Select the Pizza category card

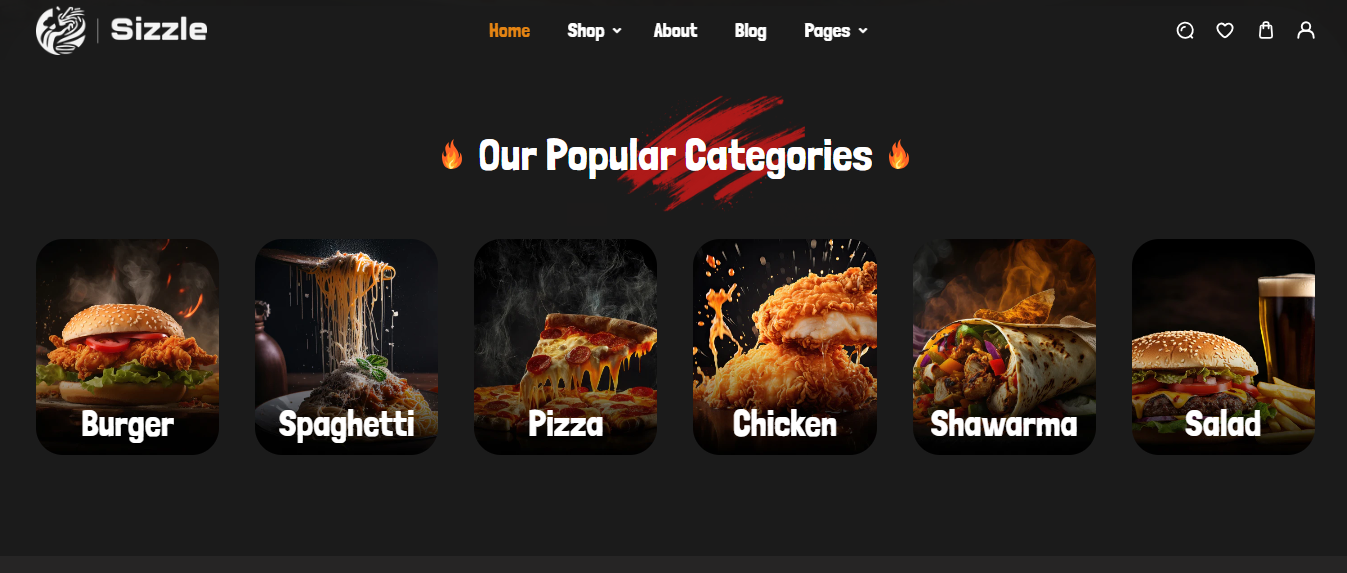[565, 347]
